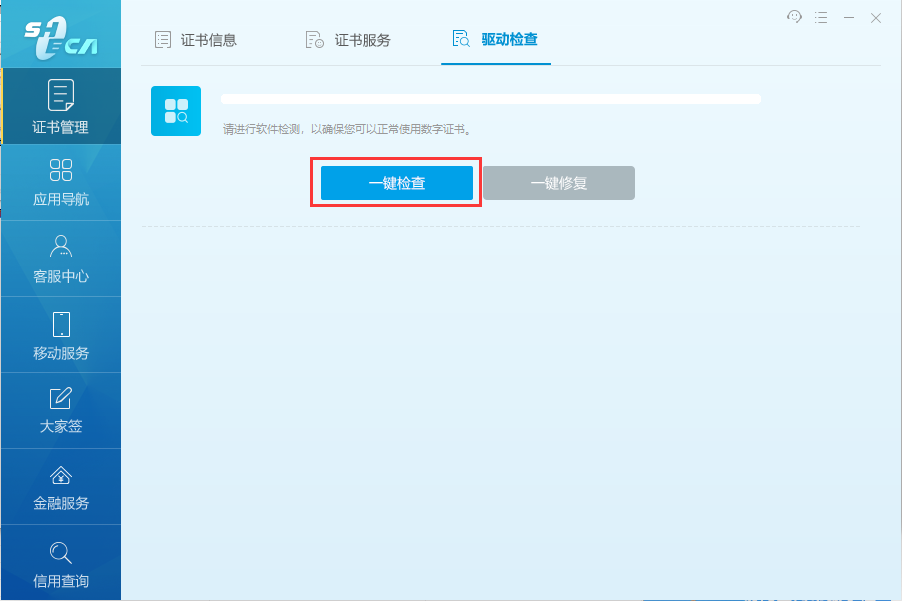Click the white detection progress bar
902x601 pixels.
point(490,99)
